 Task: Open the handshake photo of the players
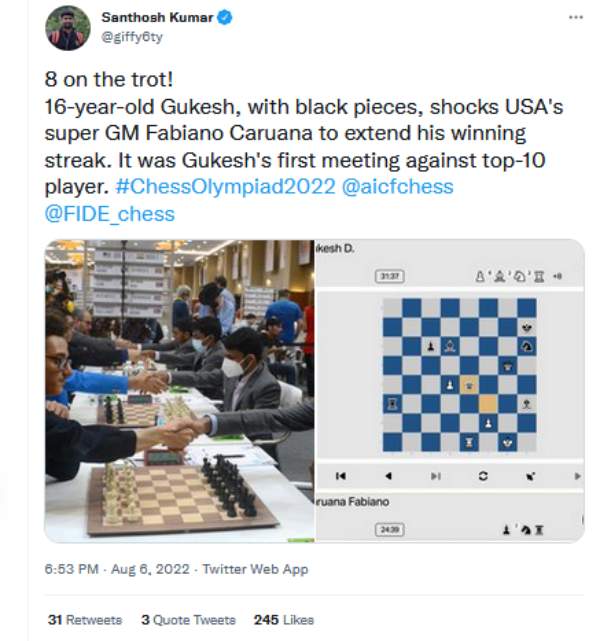(x=180, y=391)
